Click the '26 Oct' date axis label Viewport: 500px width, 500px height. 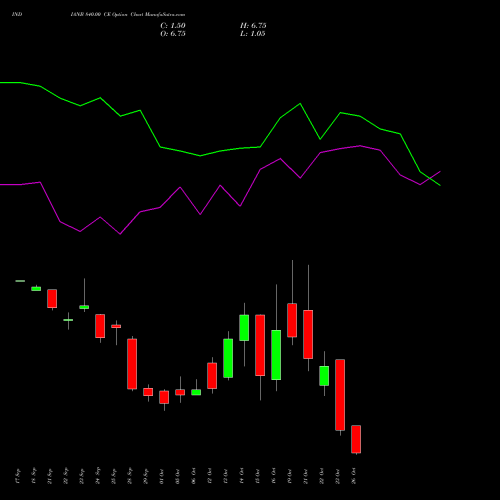coord(354,476)
